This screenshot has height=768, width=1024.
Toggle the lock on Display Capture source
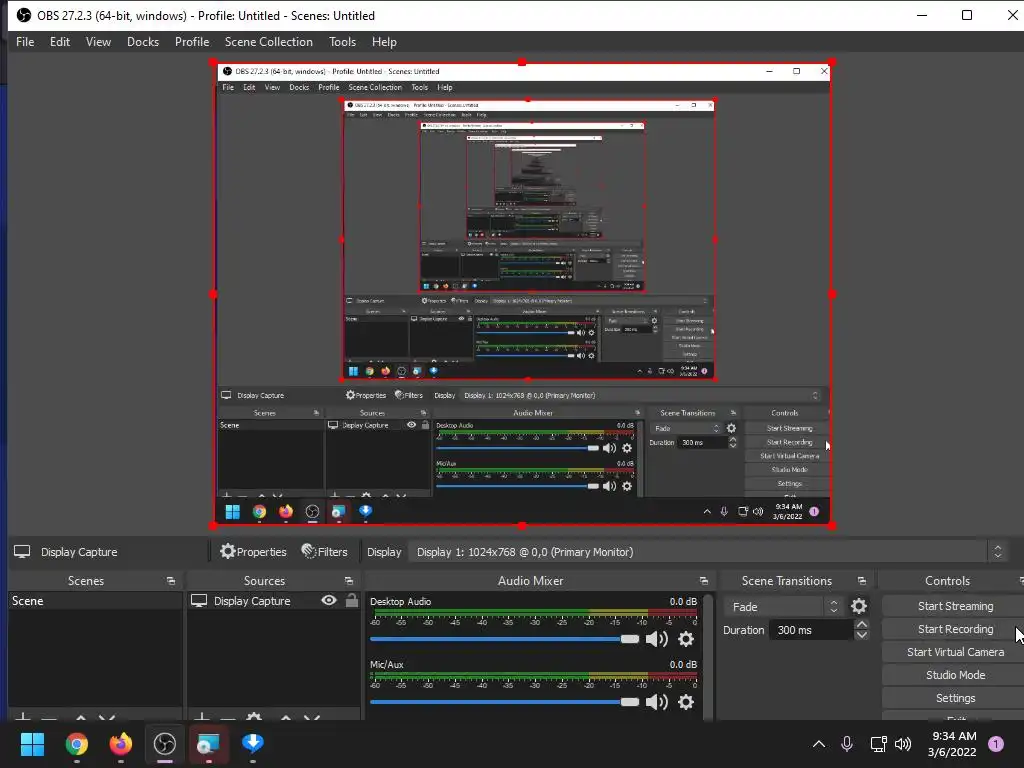point(351,600)
